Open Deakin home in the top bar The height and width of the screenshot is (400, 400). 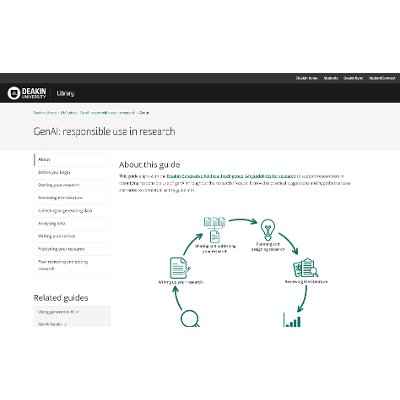tap(307, 78)
